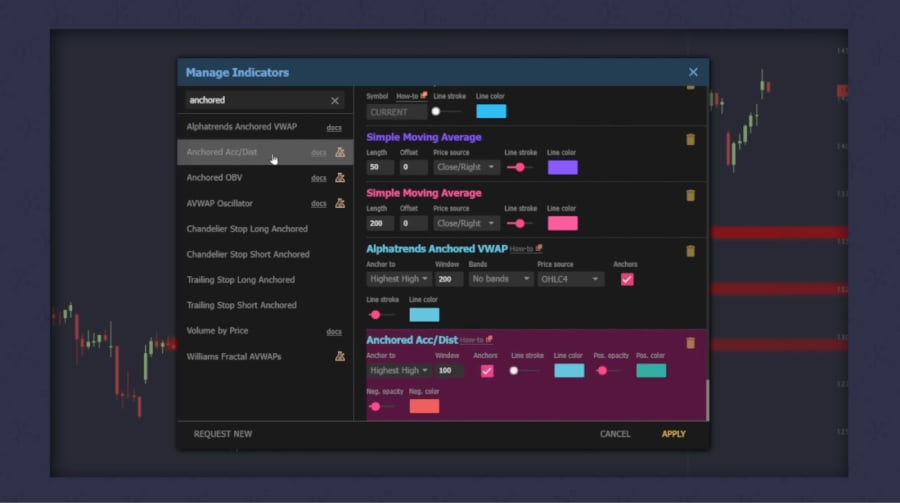Click the Request New button
Viewport: 900px width, 503px height.
pyautogui.click(x=223, y=434)
